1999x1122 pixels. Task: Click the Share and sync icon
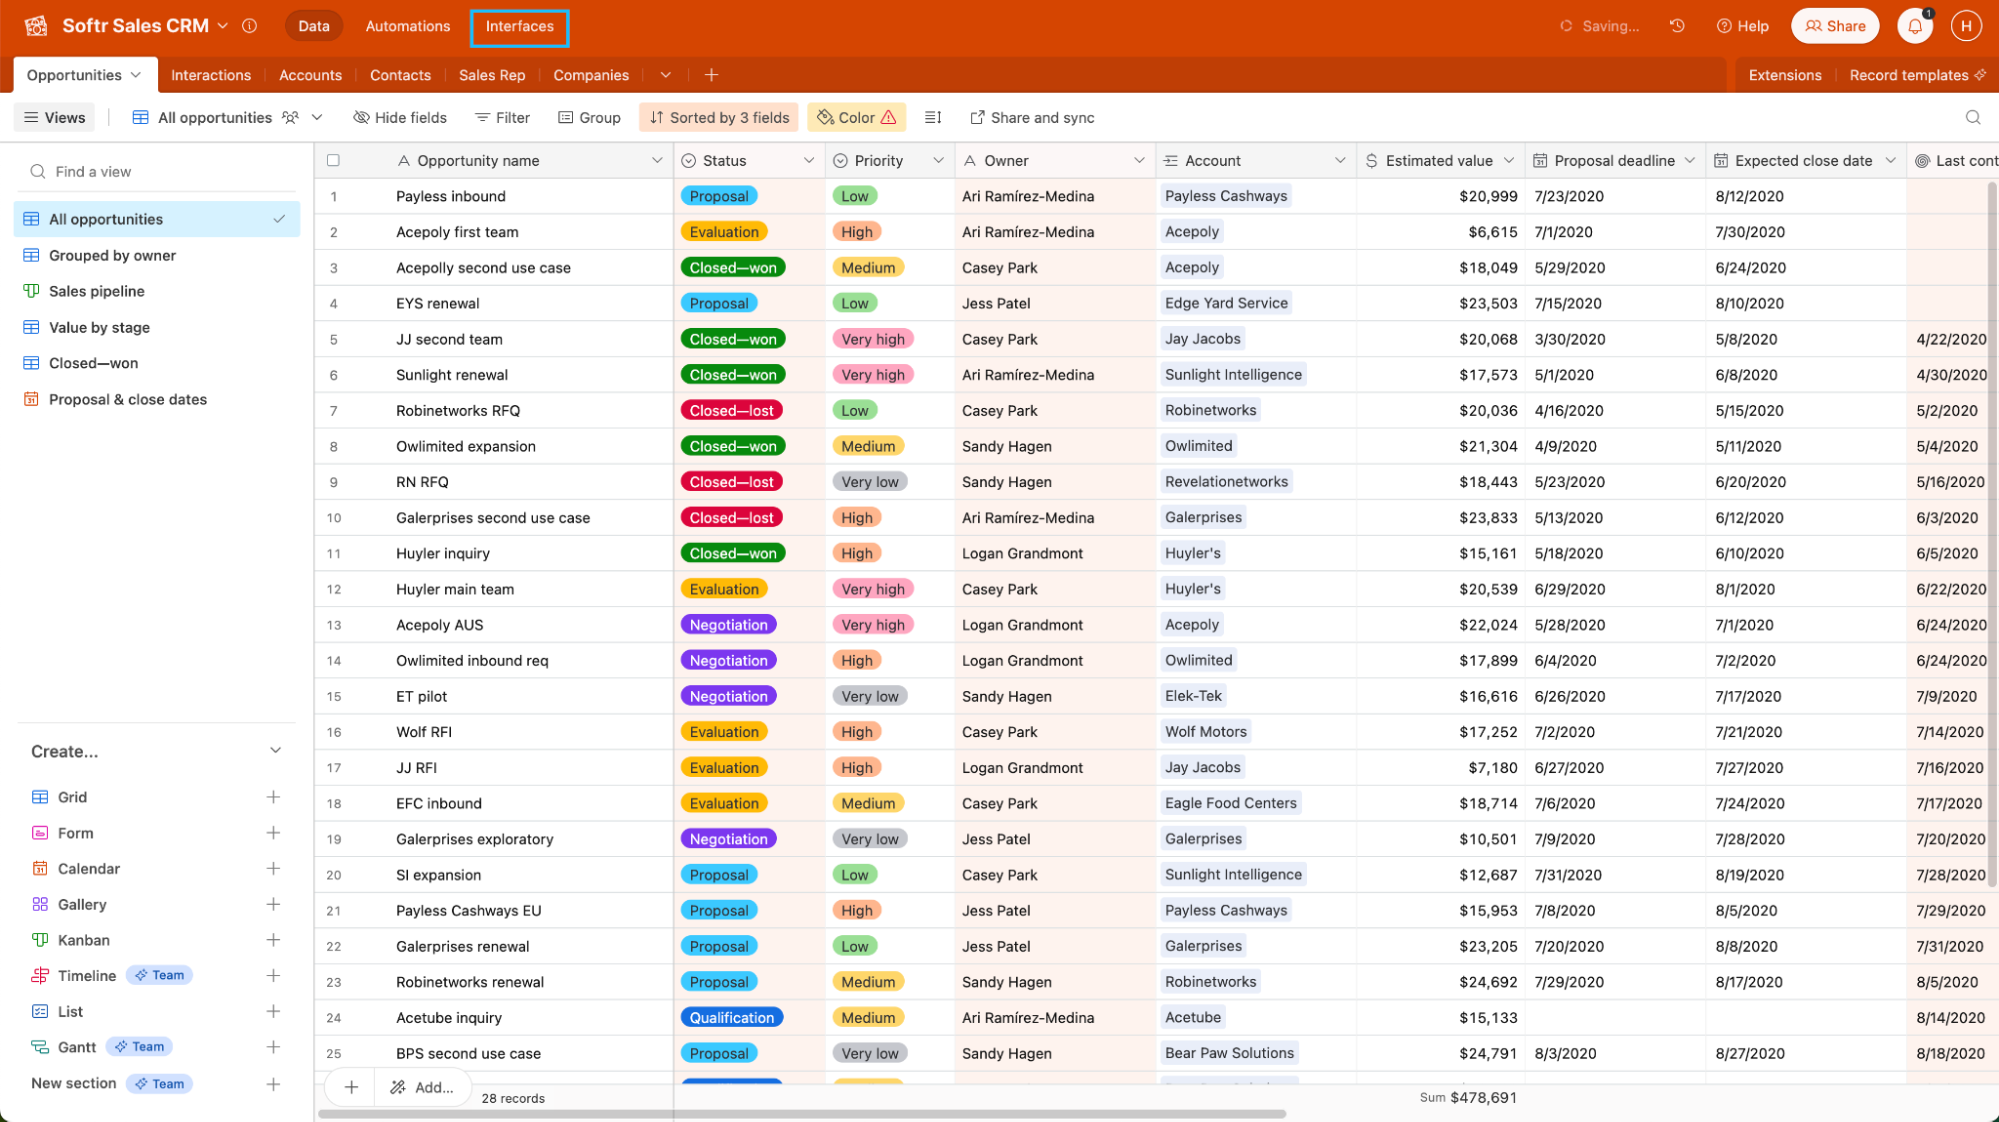(x=976, y=117)
